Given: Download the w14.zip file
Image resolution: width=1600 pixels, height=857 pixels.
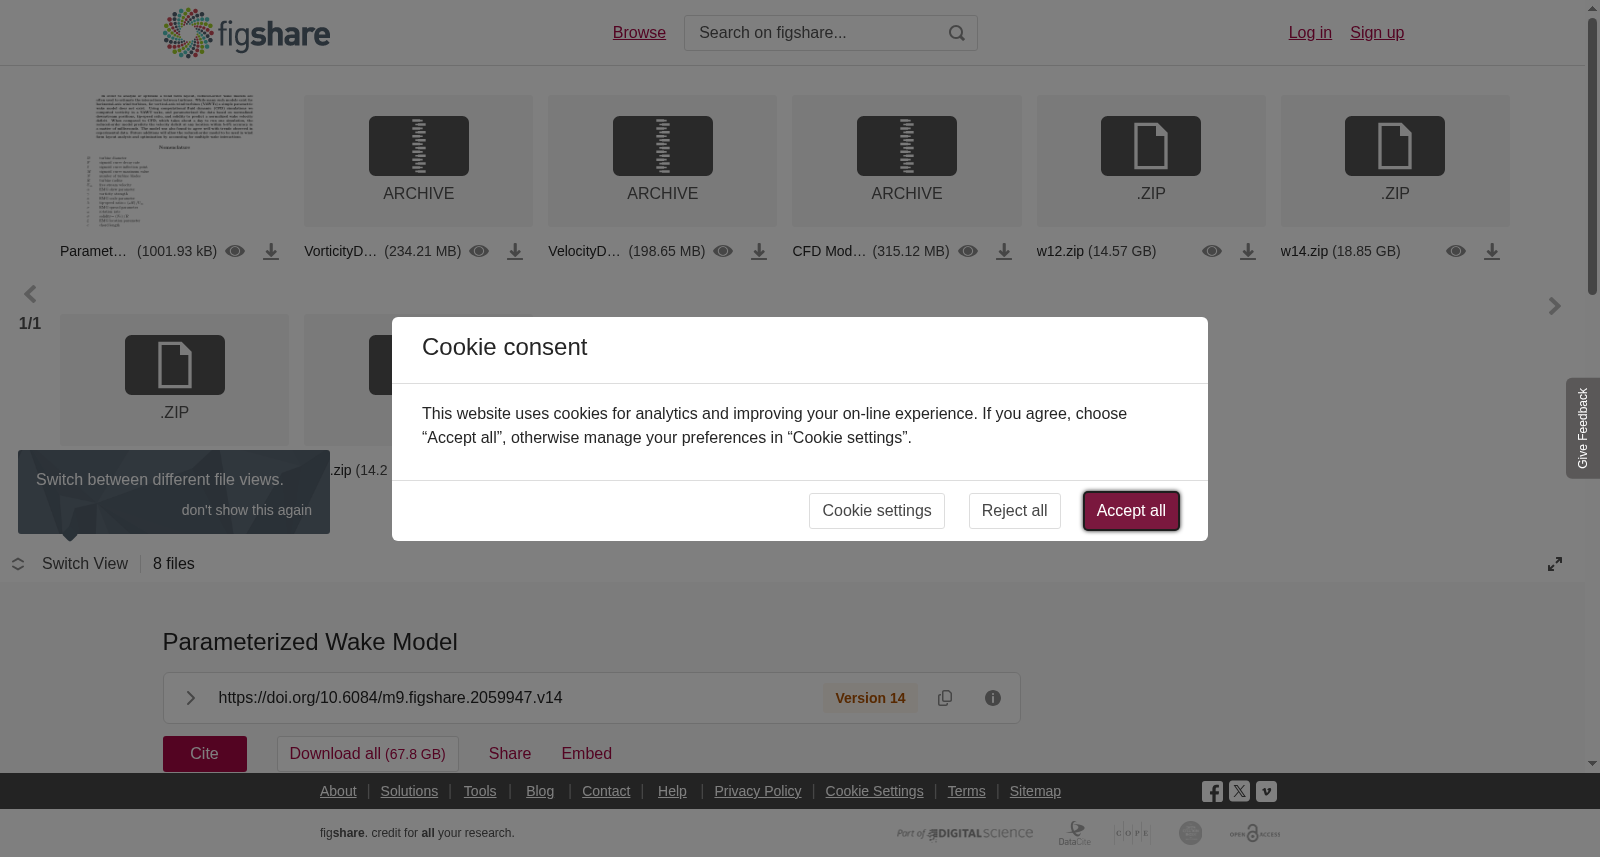Looking at the screenshot, I should click(x=1492, y=252).
